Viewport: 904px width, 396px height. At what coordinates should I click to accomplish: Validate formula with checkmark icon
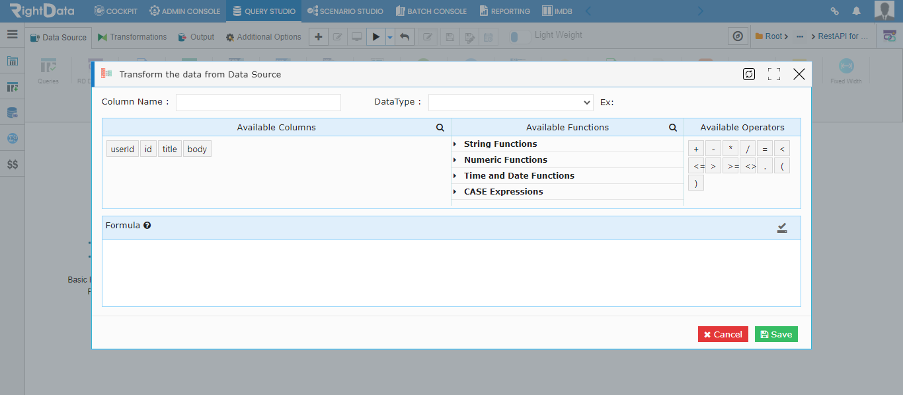click(782, 228)
